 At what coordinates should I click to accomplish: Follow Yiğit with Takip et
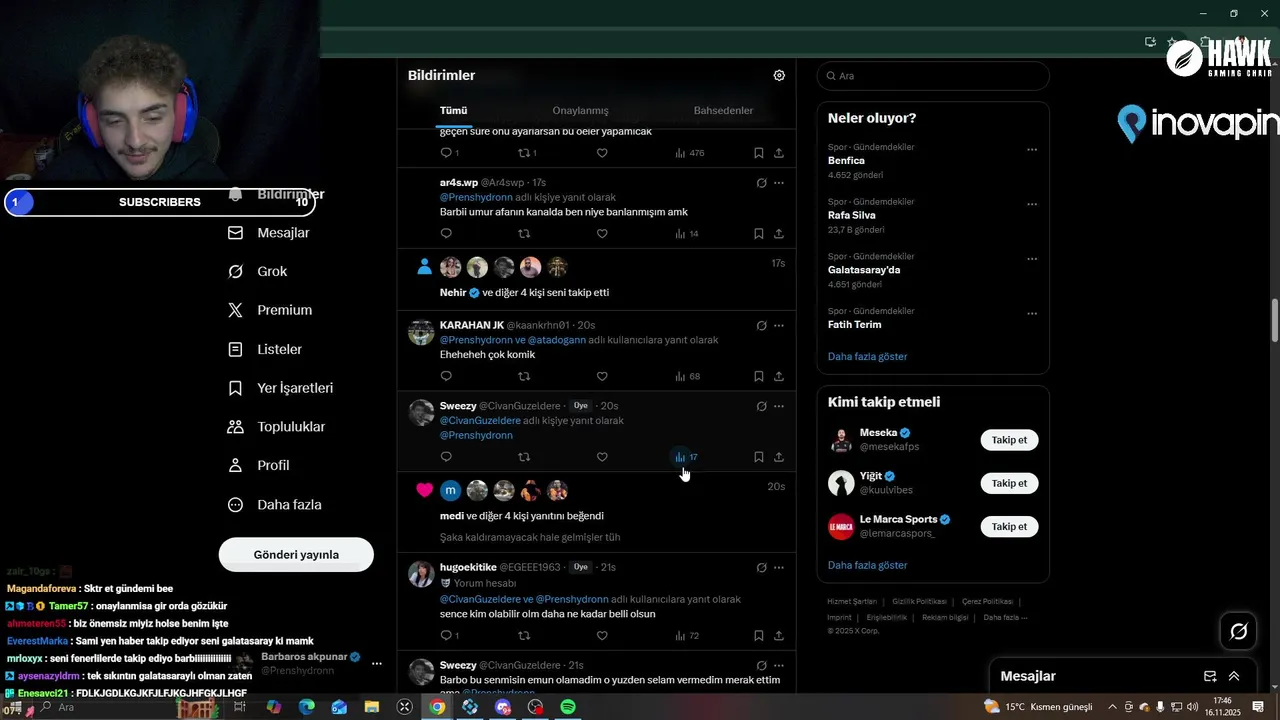(x=1009, y=483)
